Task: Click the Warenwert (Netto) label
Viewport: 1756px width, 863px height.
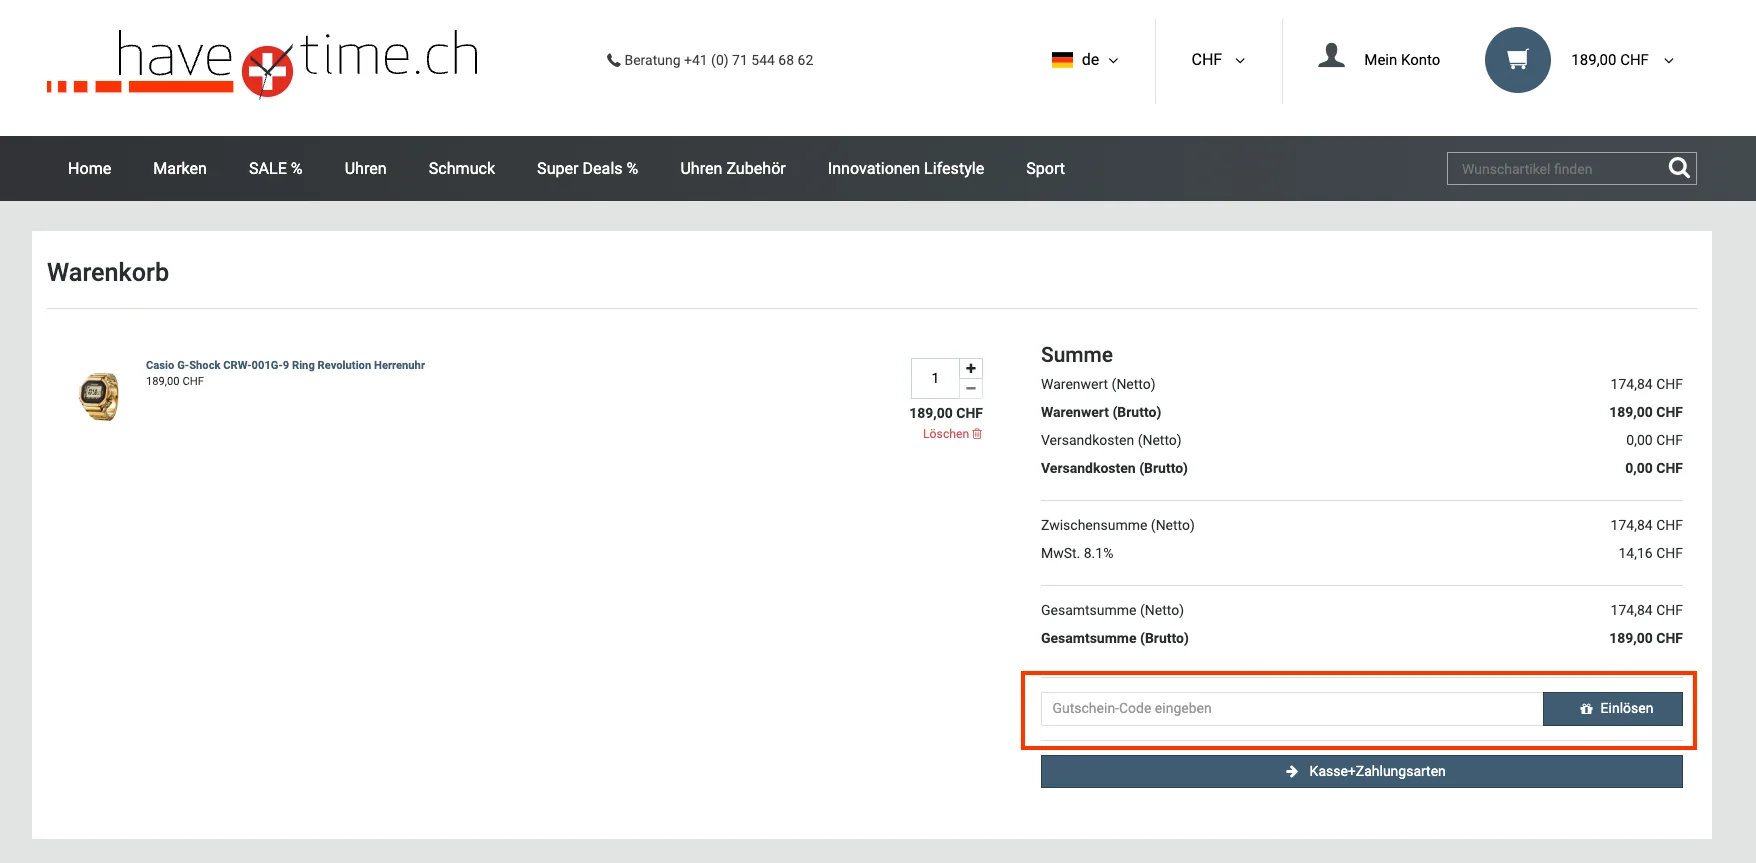Action: pos(1098,384)
